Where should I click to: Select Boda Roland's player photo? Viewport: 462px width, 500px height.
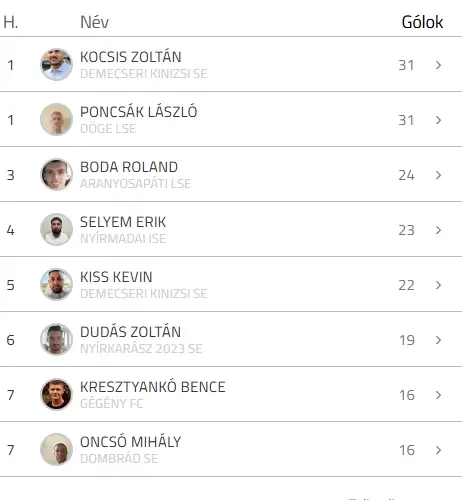click(56, 174)
